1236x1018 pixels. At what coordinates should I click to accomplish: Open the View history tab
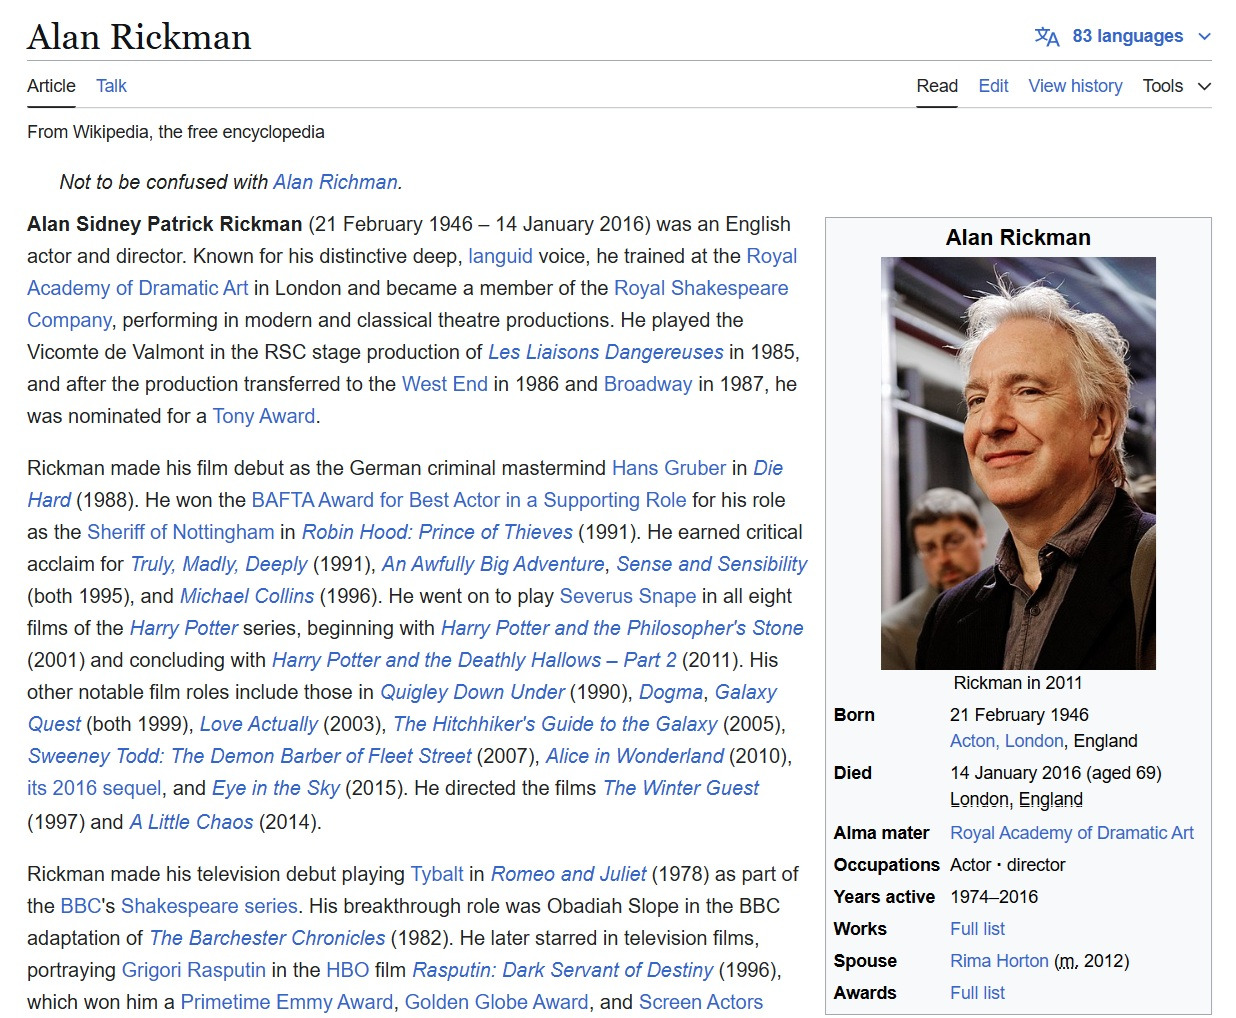click(1075, 86)
